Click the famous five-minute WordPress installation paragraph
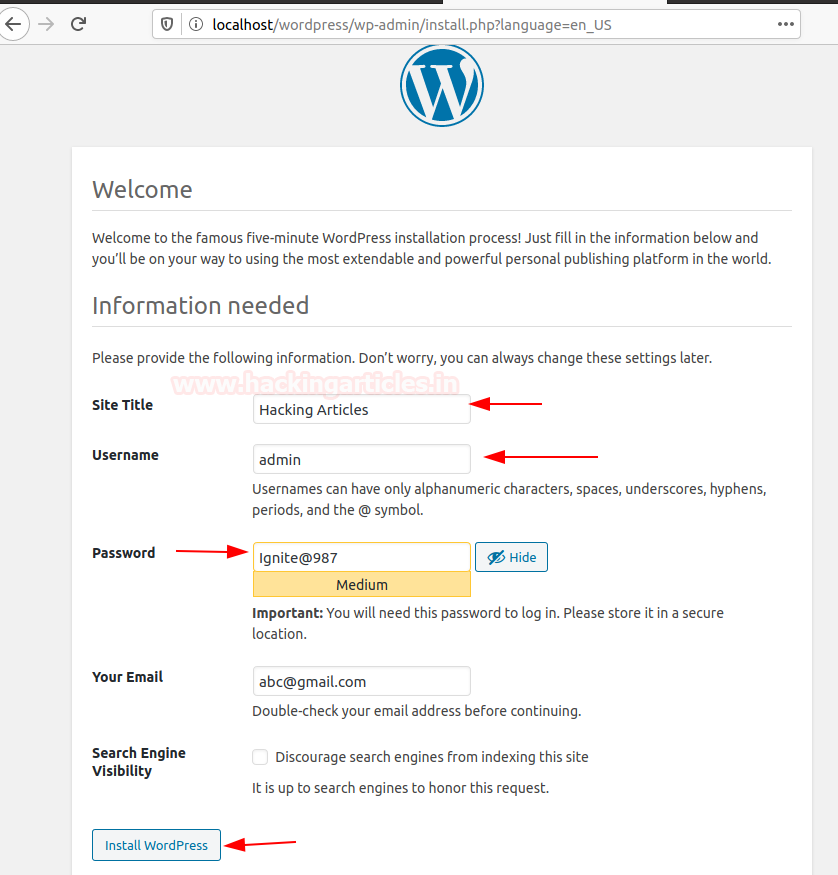This screenshot has width=838, height=875. point(431,248)
